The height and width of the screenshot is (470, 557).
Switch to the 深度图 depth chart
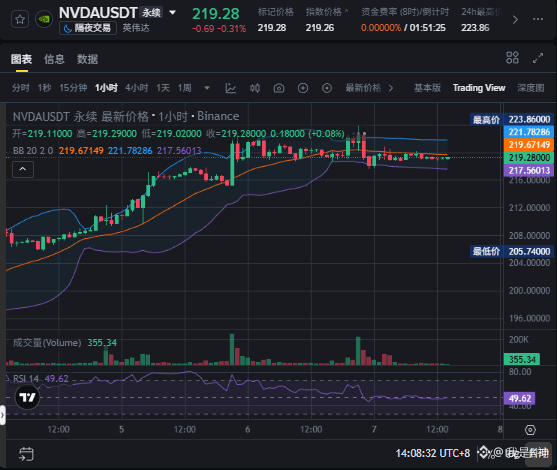[x=530, y=88]
